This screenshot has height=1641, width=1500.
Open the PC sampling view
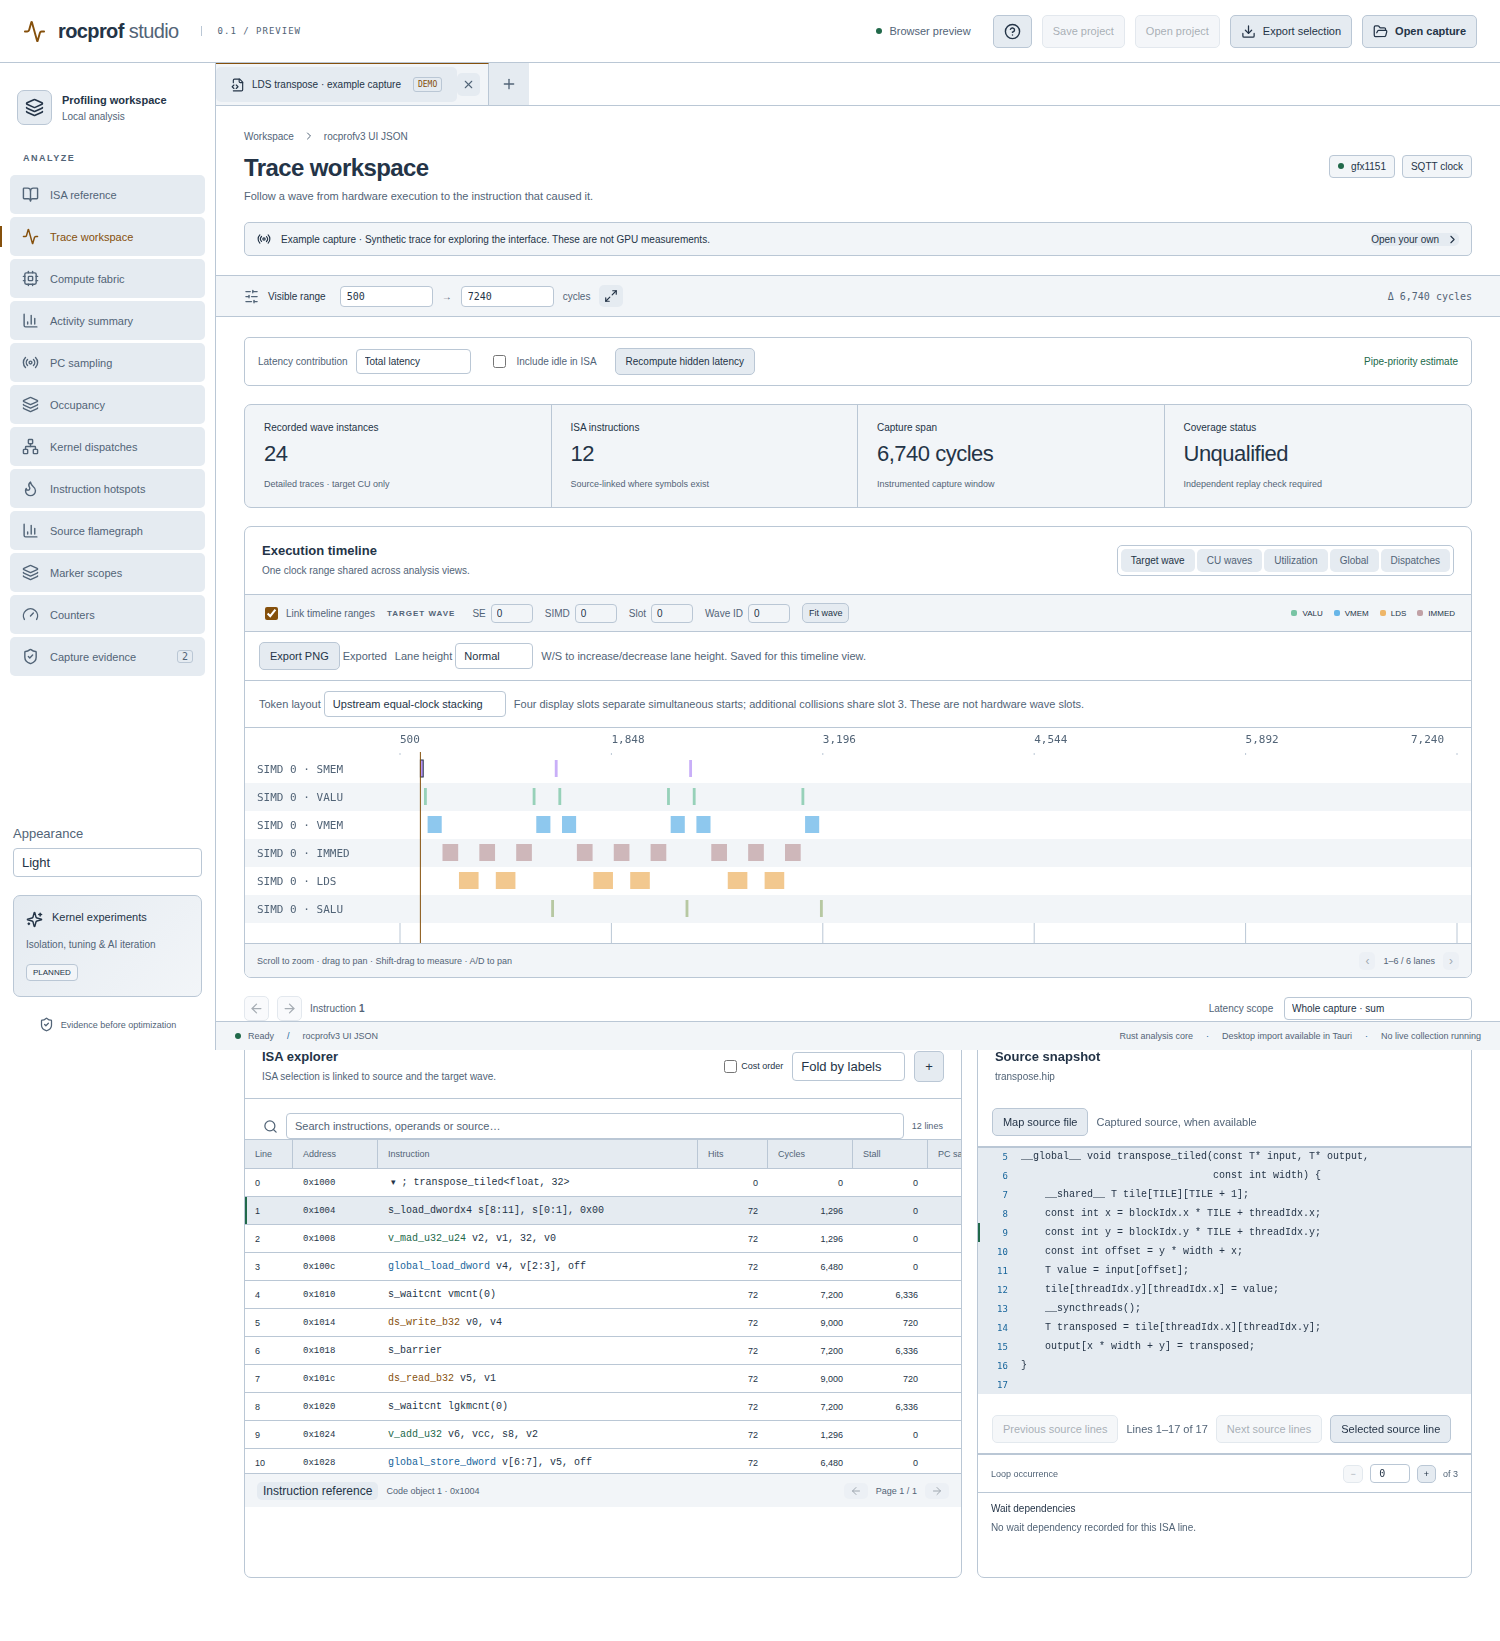click(x=107, y=363)
